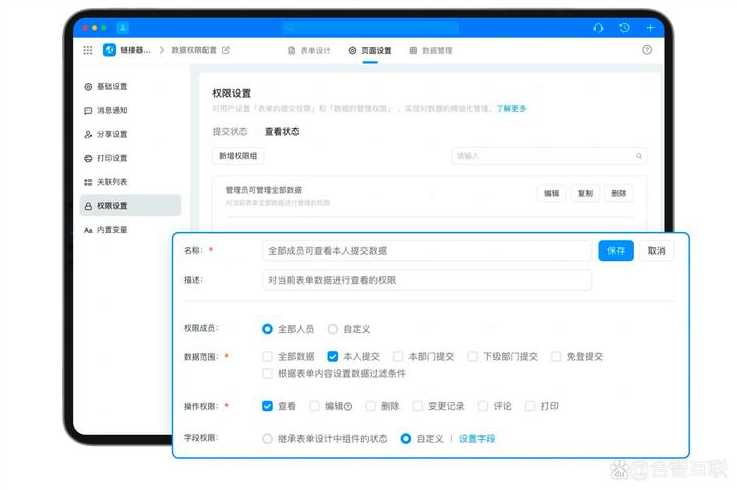The height and width of the screenshot is (490, 737).
Task: Select 自定义 radio for 字段权限
Action: point(406,439)
